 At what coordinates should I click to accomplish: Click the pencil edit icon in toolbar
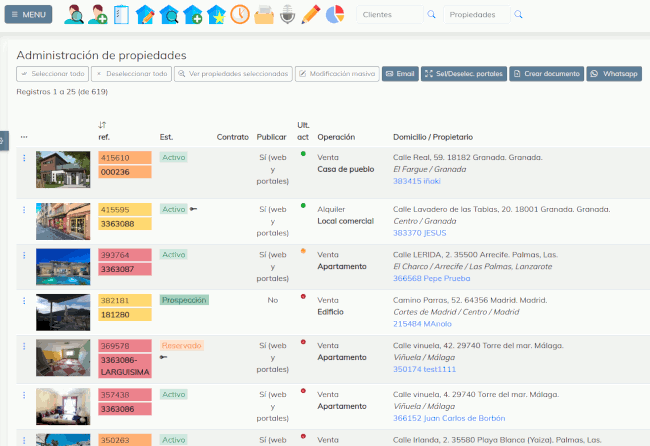click(x=311, y=15)
